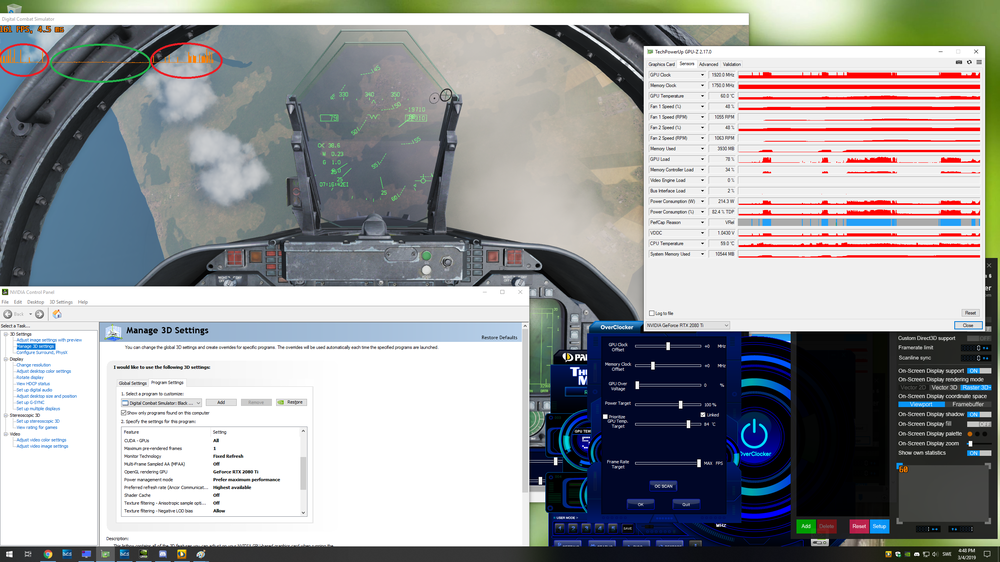
Task: Click the Power Target slider handle
Action: (x=680, y=404)
